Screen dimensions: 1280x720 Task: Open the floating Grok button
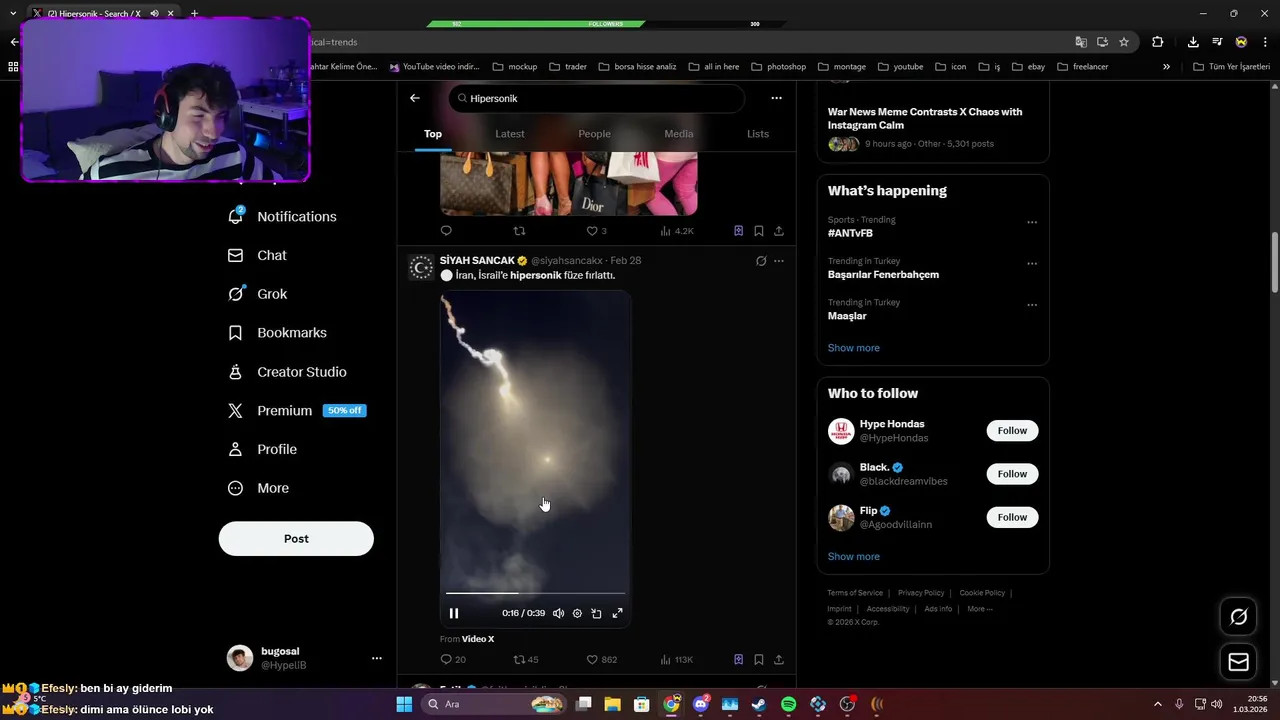pos(1238,617)
